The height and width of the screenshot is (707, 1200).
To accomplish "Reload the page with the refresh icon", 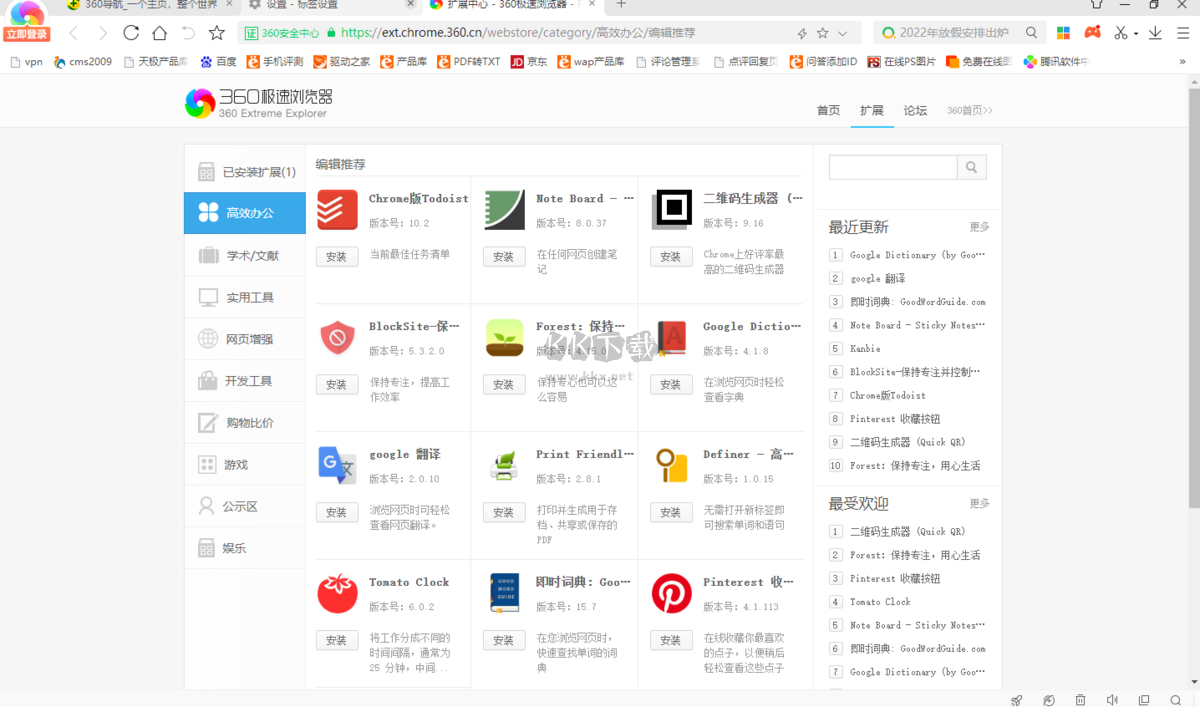I will pyautogui.click(x=131, y=33).
